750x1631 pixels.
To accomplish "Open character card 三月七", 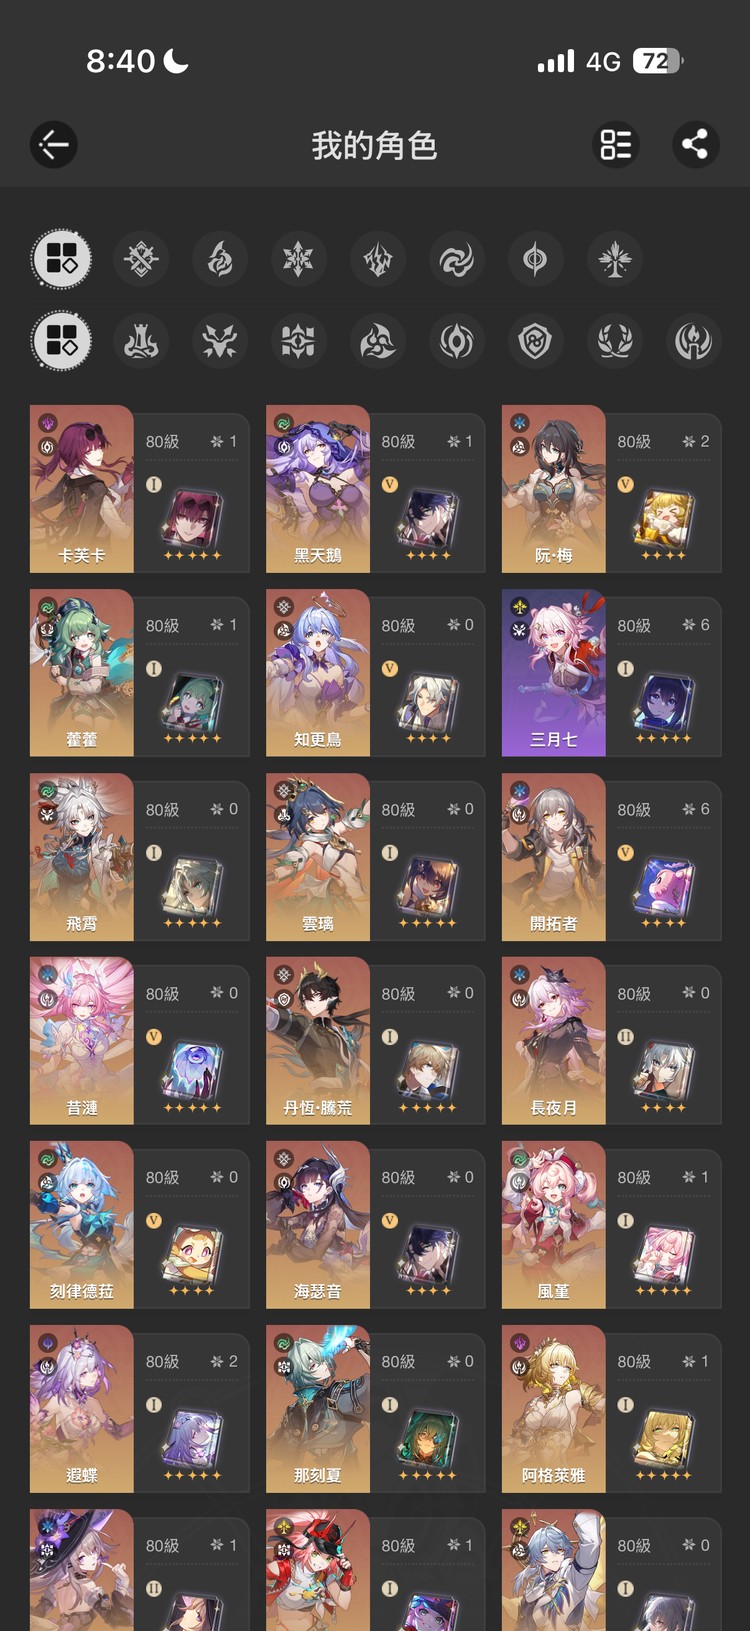I will pyautogui.click(x=611, y=673).
